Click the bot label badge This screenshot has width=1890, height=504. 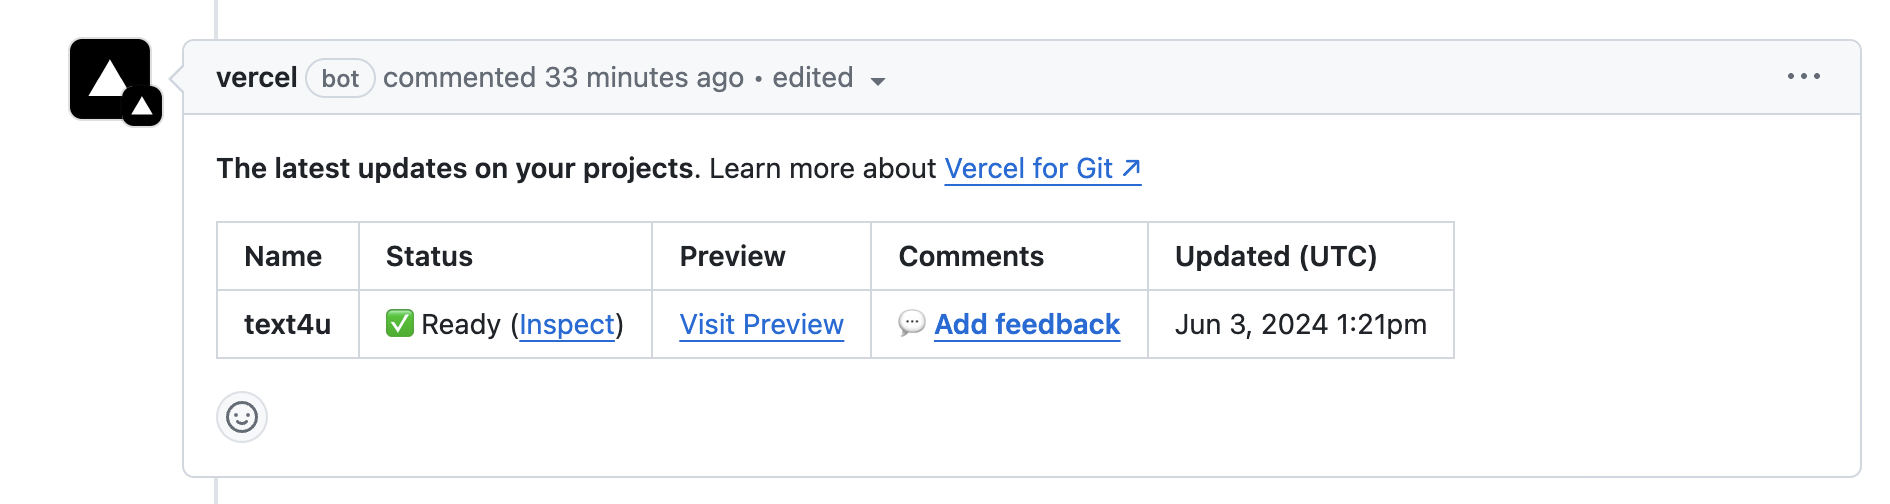coord(340,78)
